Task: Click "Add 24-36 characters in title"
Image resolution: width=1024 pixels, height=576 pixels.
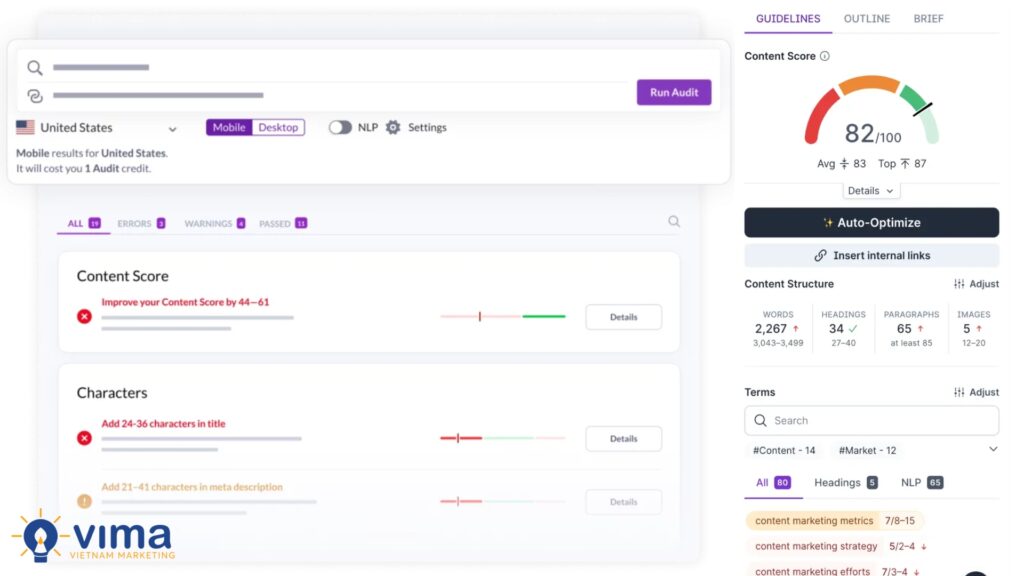Action: pyautogui.click(x=163, y=423)
